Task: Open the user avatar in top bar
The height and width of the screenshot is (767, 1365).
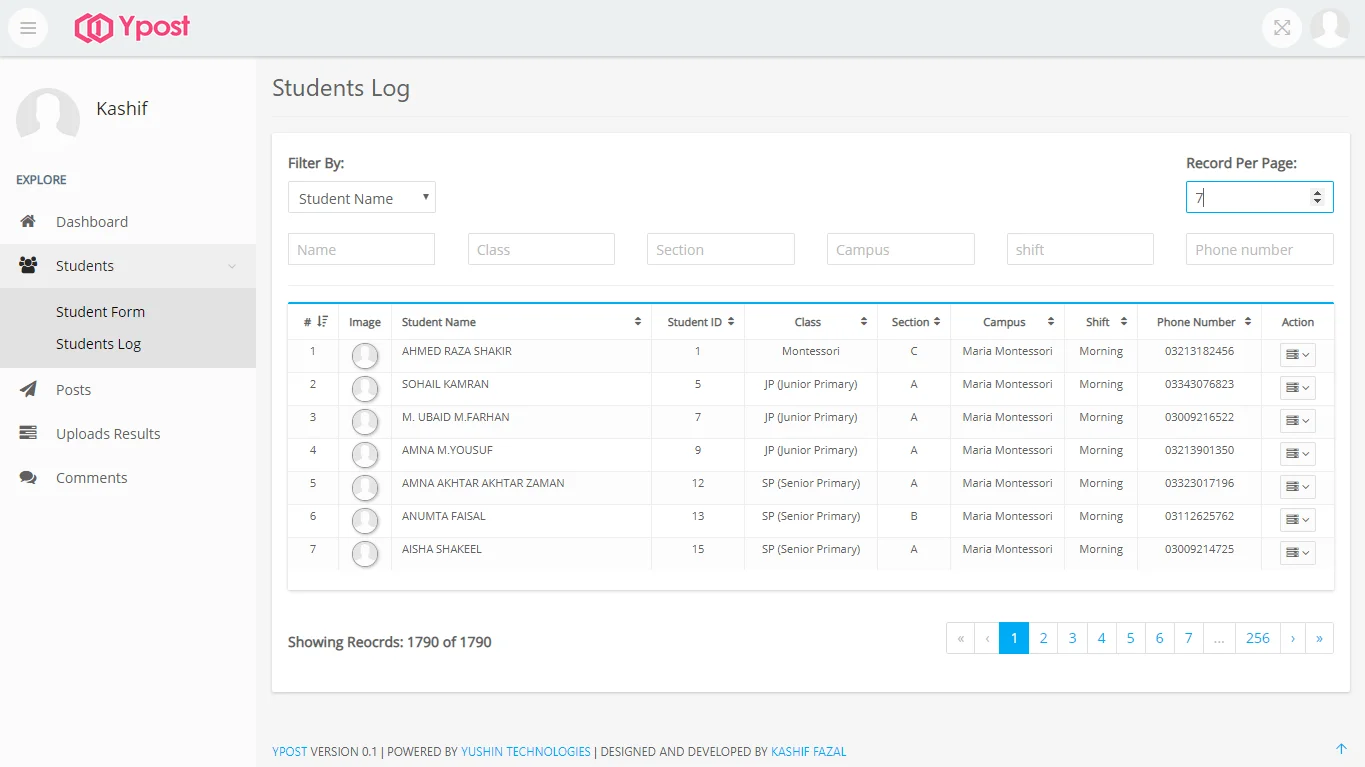Action: tap(1330, 28)
